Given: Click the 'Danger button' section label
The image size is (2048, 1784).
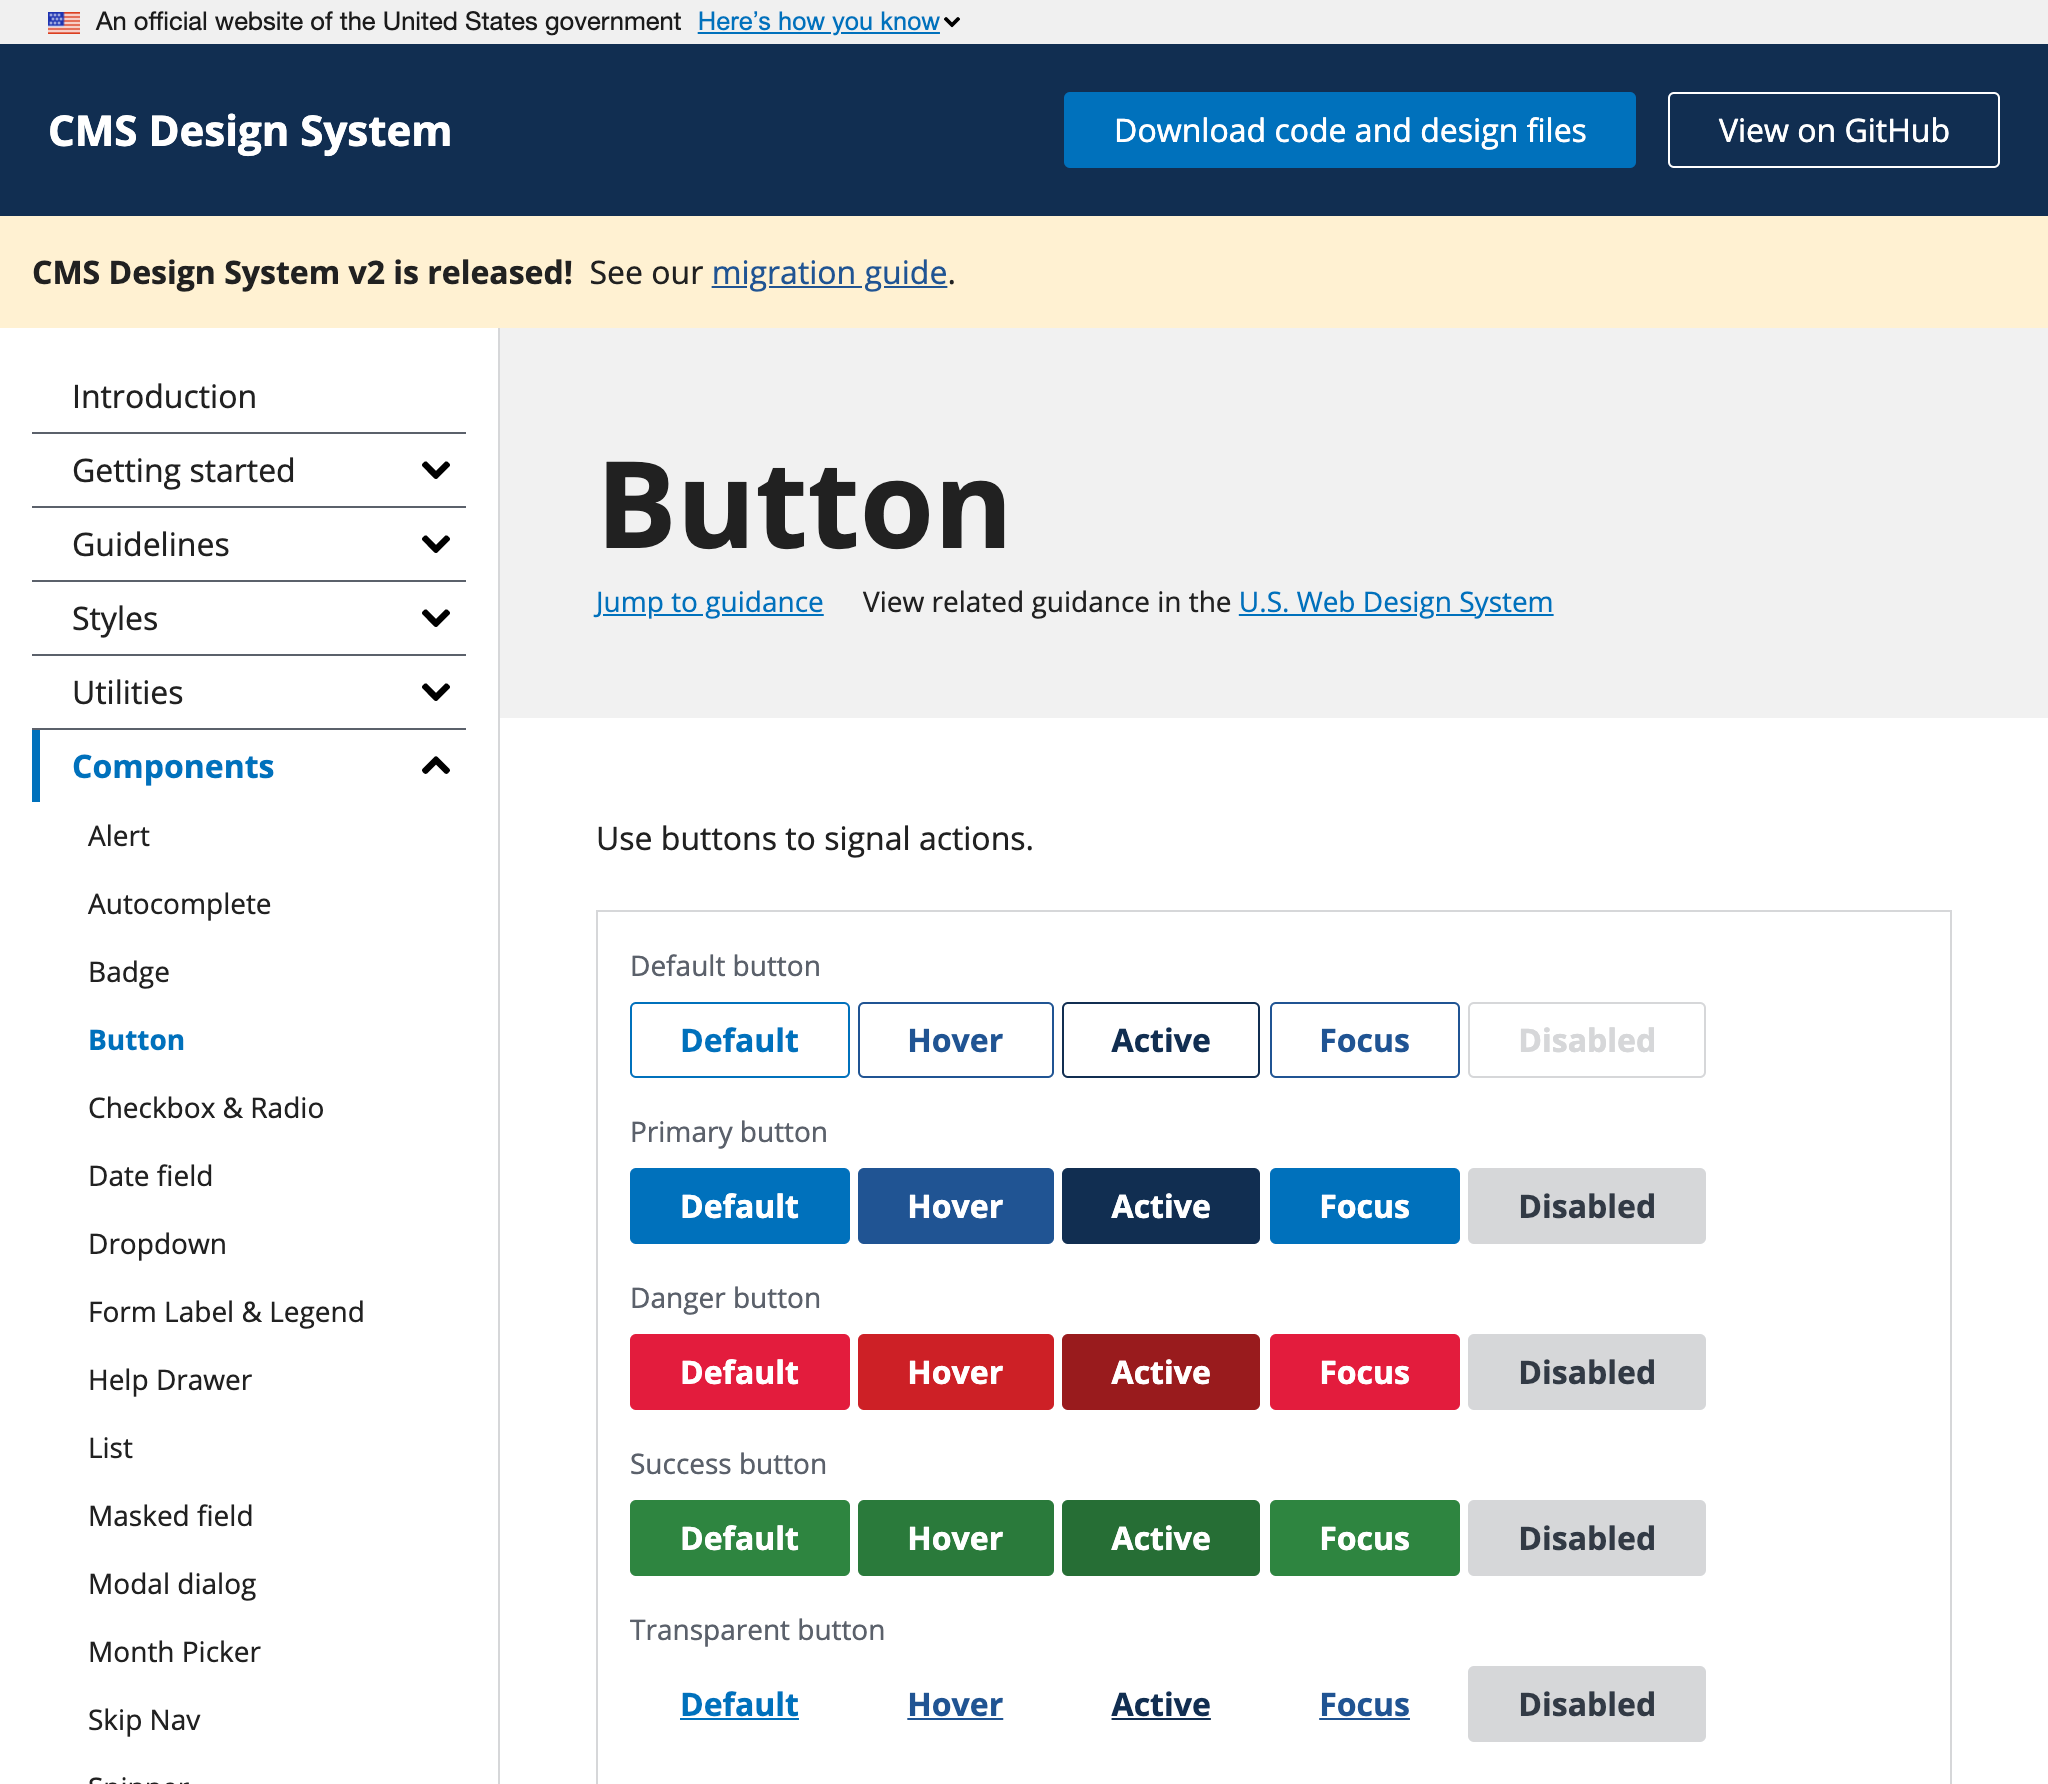Looking at the screenshot, I should pyautogui.click(x=726, y=1298).
